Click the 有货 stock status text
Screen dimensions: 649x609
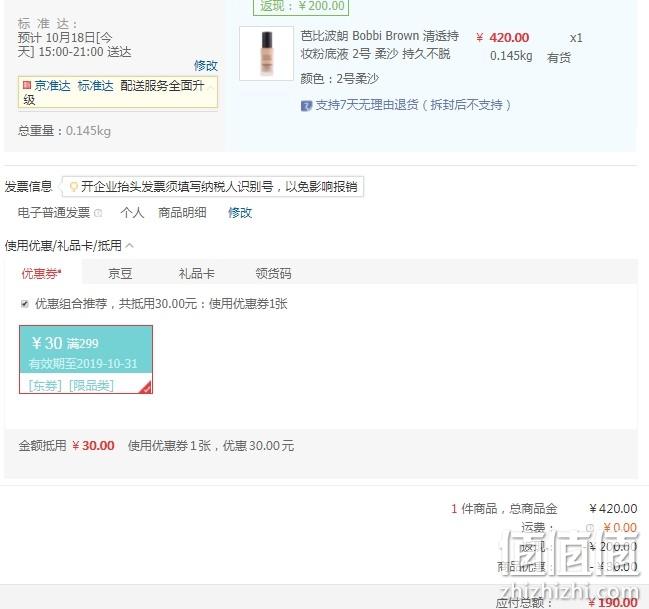[x=559, y=57]
